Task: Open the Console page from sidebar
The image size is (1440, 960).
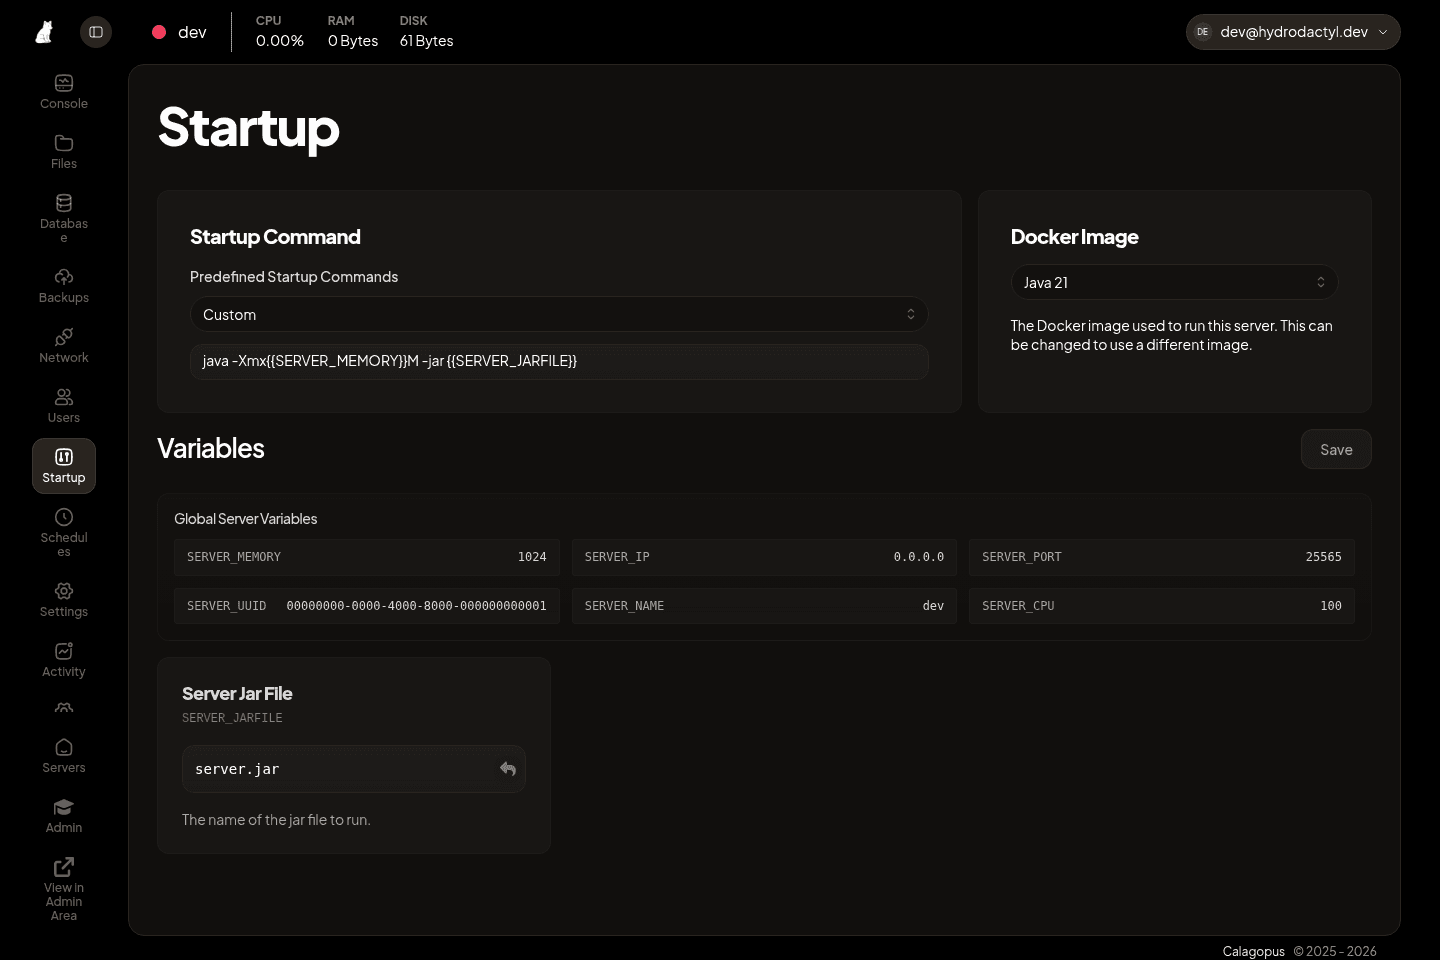Action: click(x=64, y=92)
